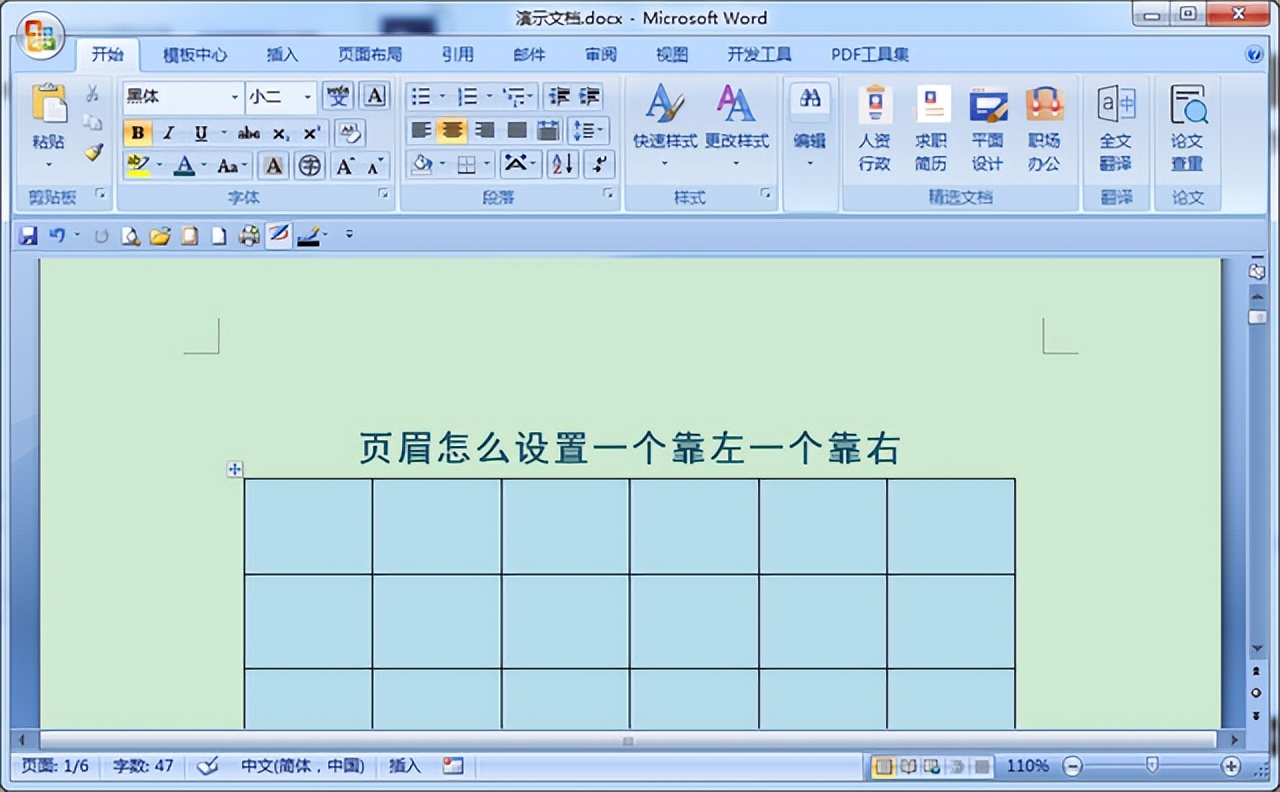Click Open folder icon in quick toolbar

[160, 236]
